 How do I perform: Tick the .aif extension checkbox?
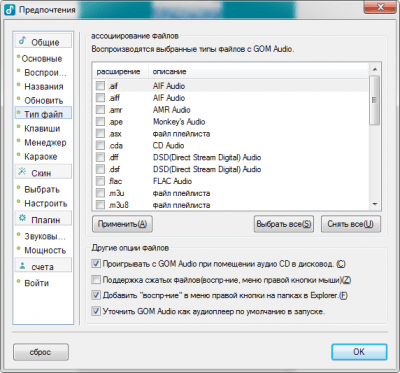pos(100,86)
